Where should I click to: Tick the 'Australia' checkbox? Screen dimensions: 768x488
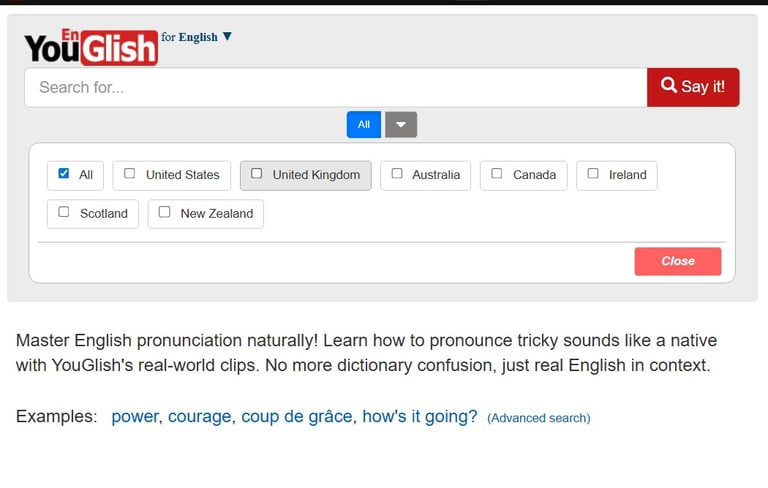click(397, 173)
